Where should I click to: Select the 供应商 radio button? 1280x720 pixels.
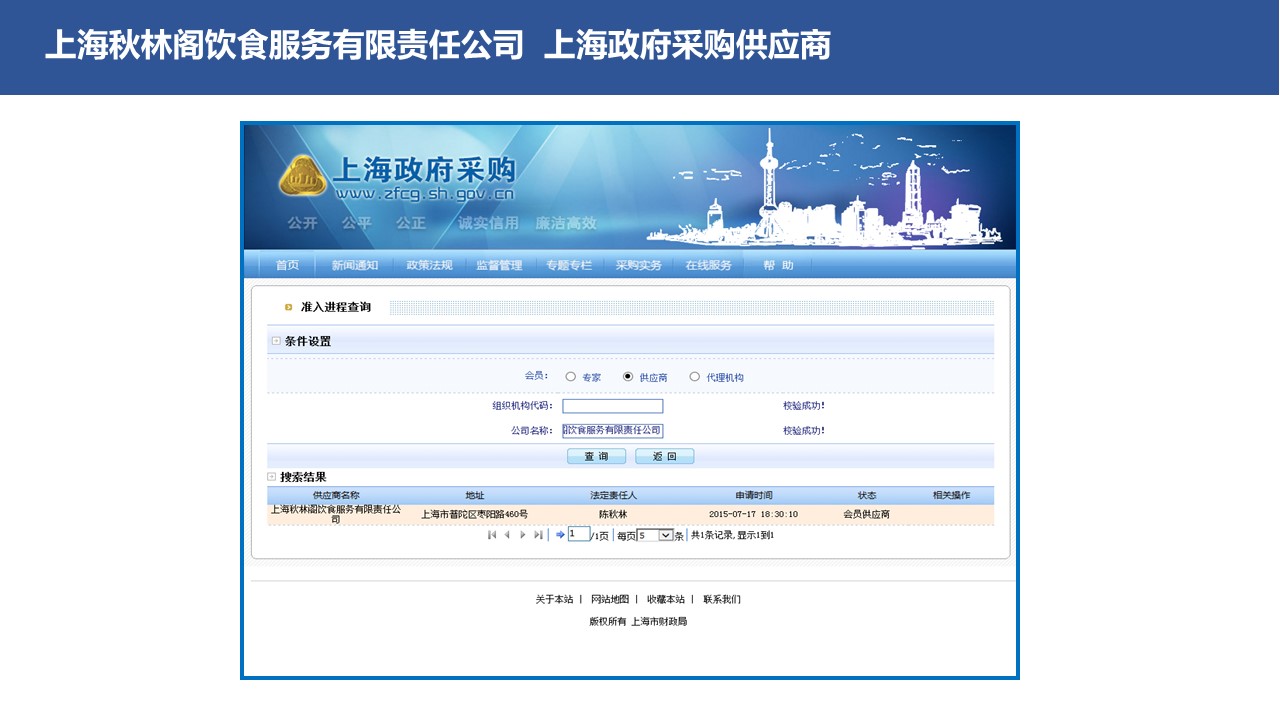[x=628, y=377]
